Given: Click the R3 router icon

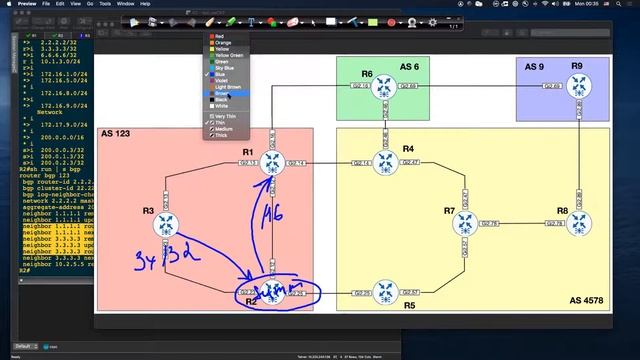Looking at the screenshot, I should pos(166,224).
